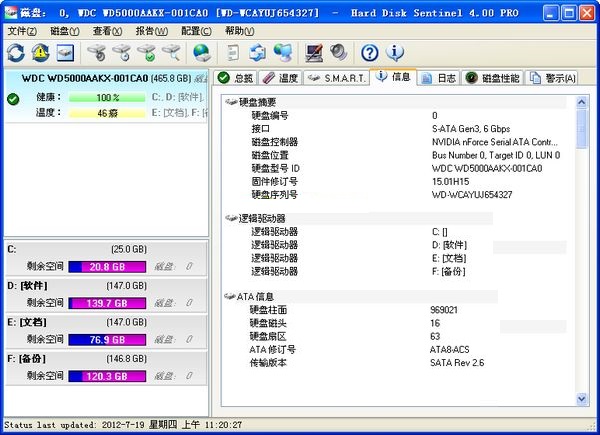This screenshot has height=435, width=600.
Task: Click serial number WD-WCAYUJ654327 in info list
Action: pyautogui.click(x=472, y=194)
